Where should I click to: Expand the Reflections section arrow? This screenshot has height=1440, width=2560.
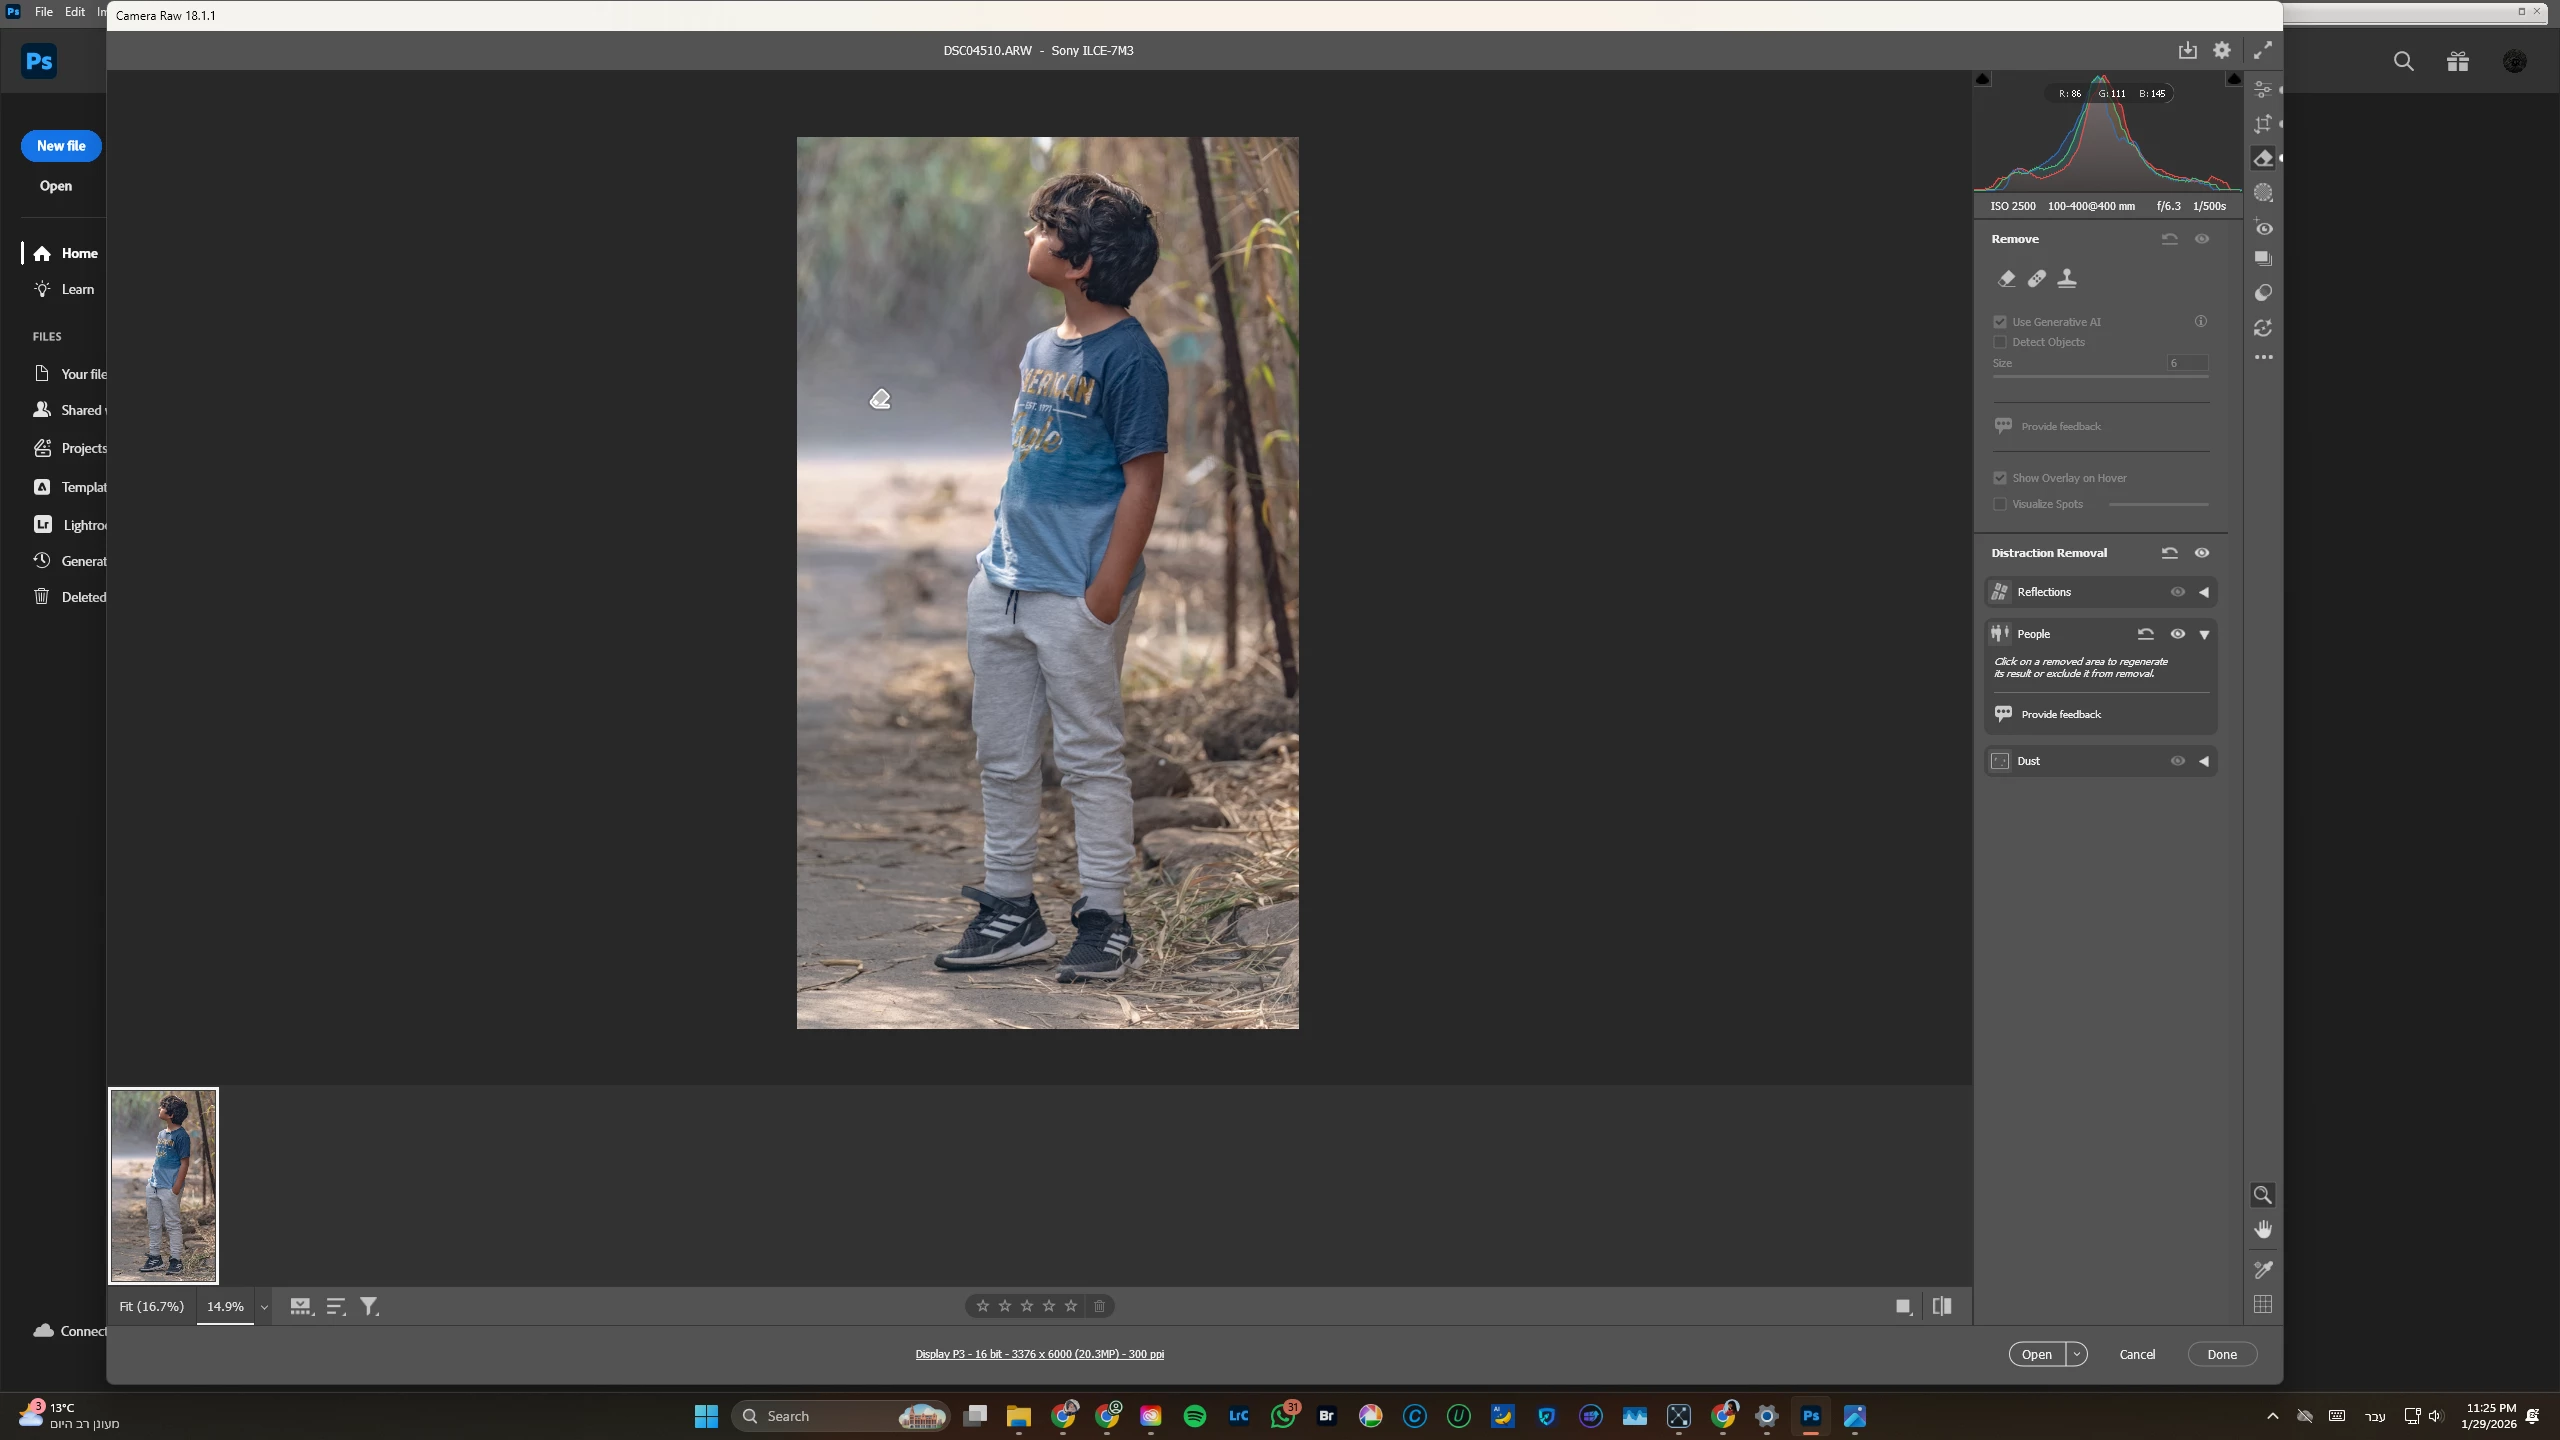(2204, 592)
